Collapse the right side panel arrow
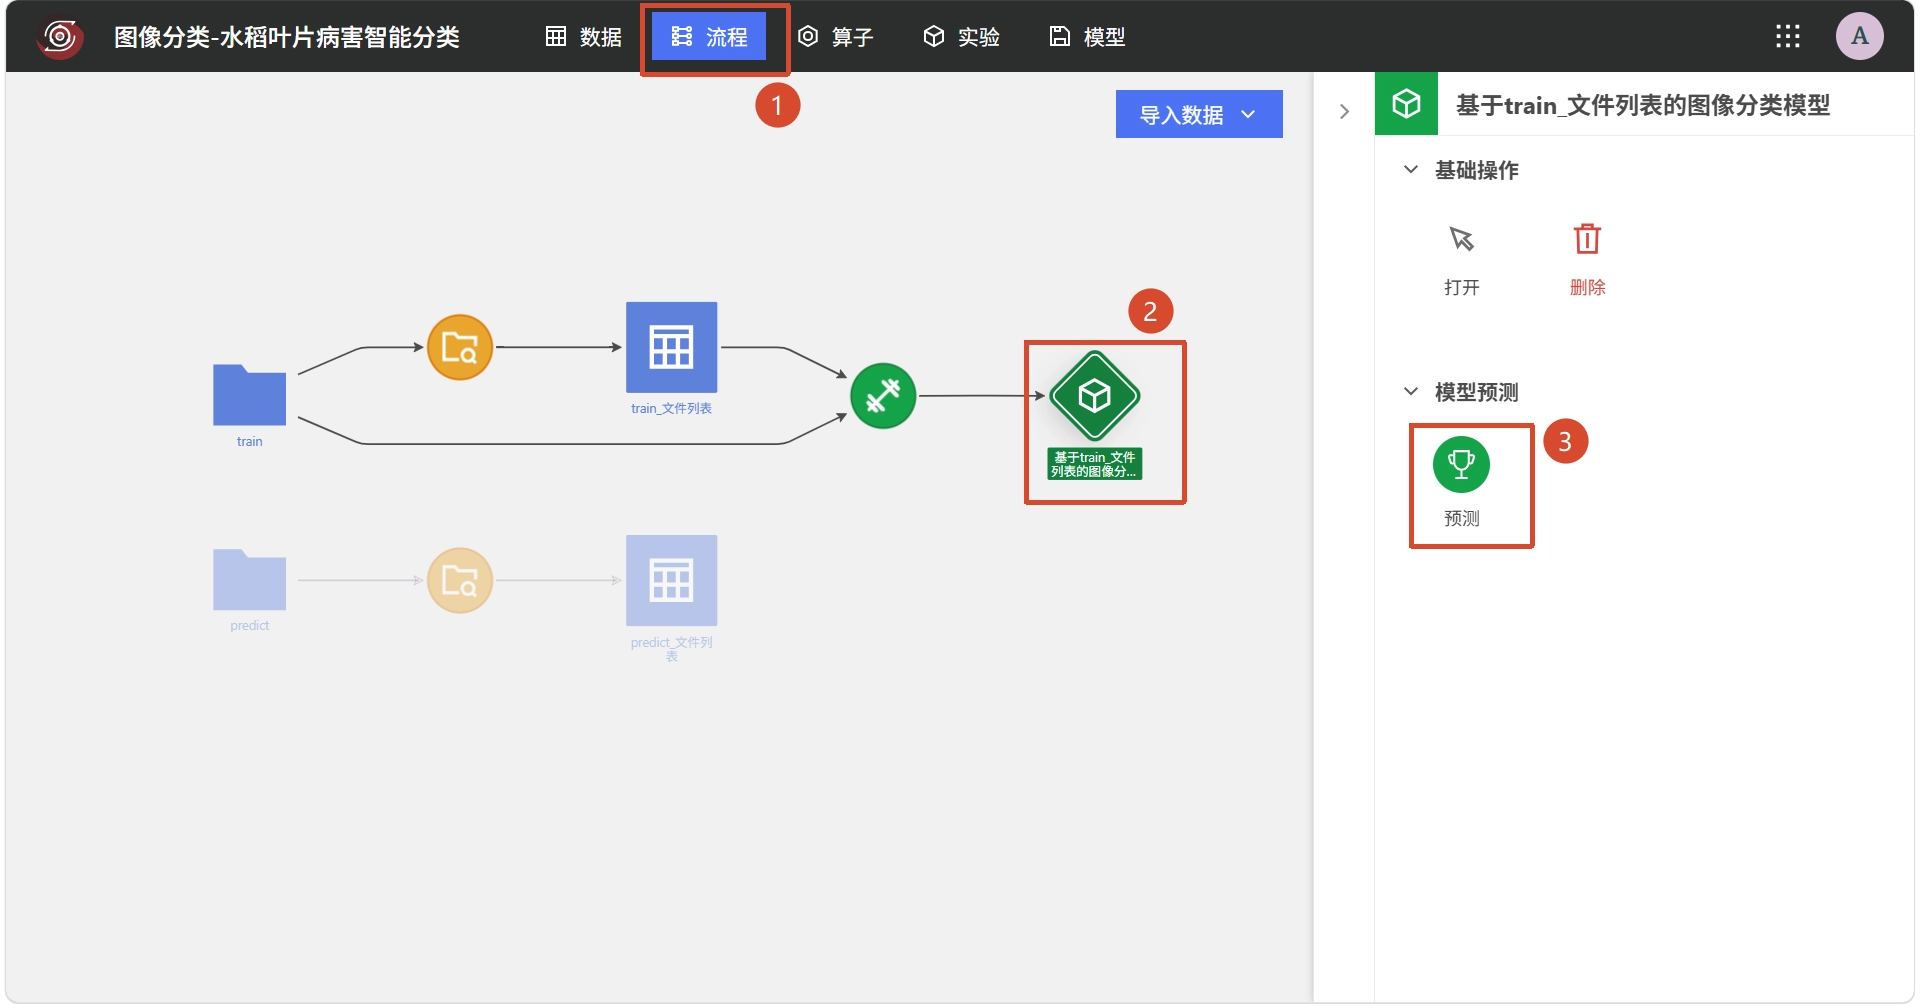The width and height of the screenshot is (1920, 1008). click(x=1344, y=111)
